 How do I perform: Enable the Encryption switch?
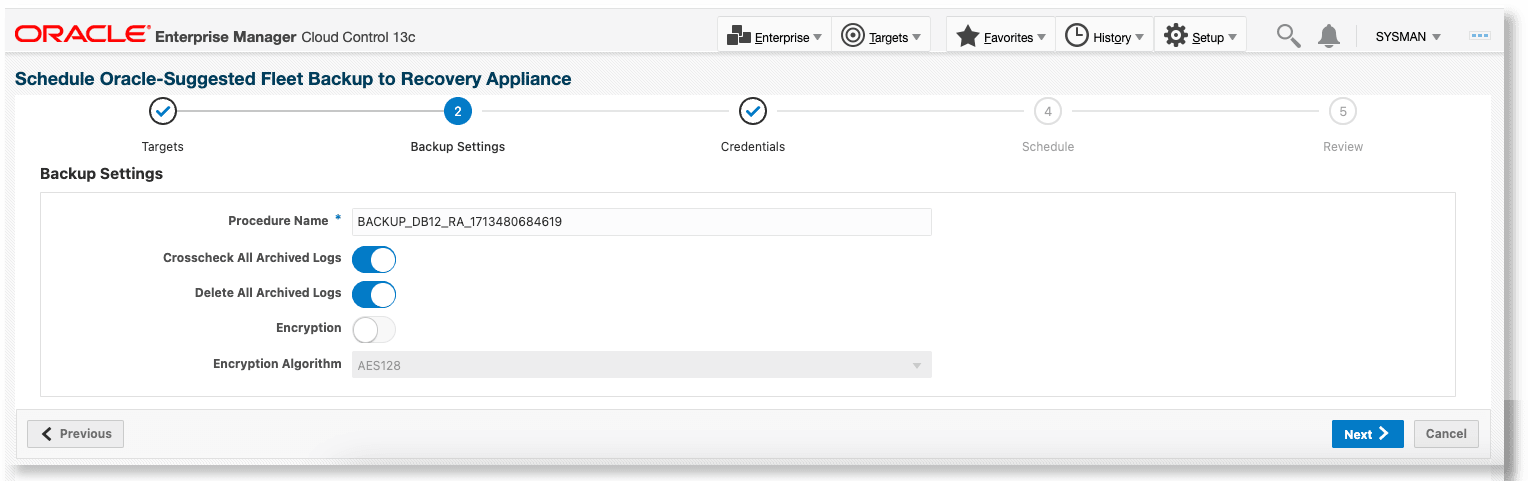coord(374,329)
